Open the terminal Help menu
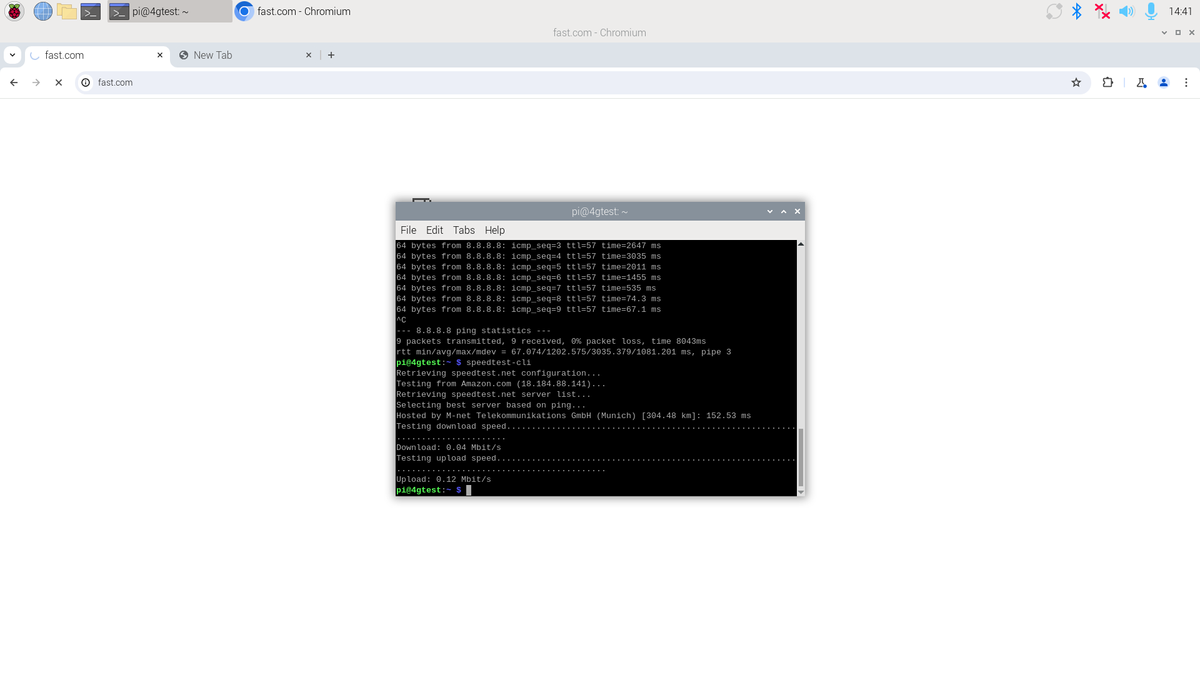 pos(495,230)
